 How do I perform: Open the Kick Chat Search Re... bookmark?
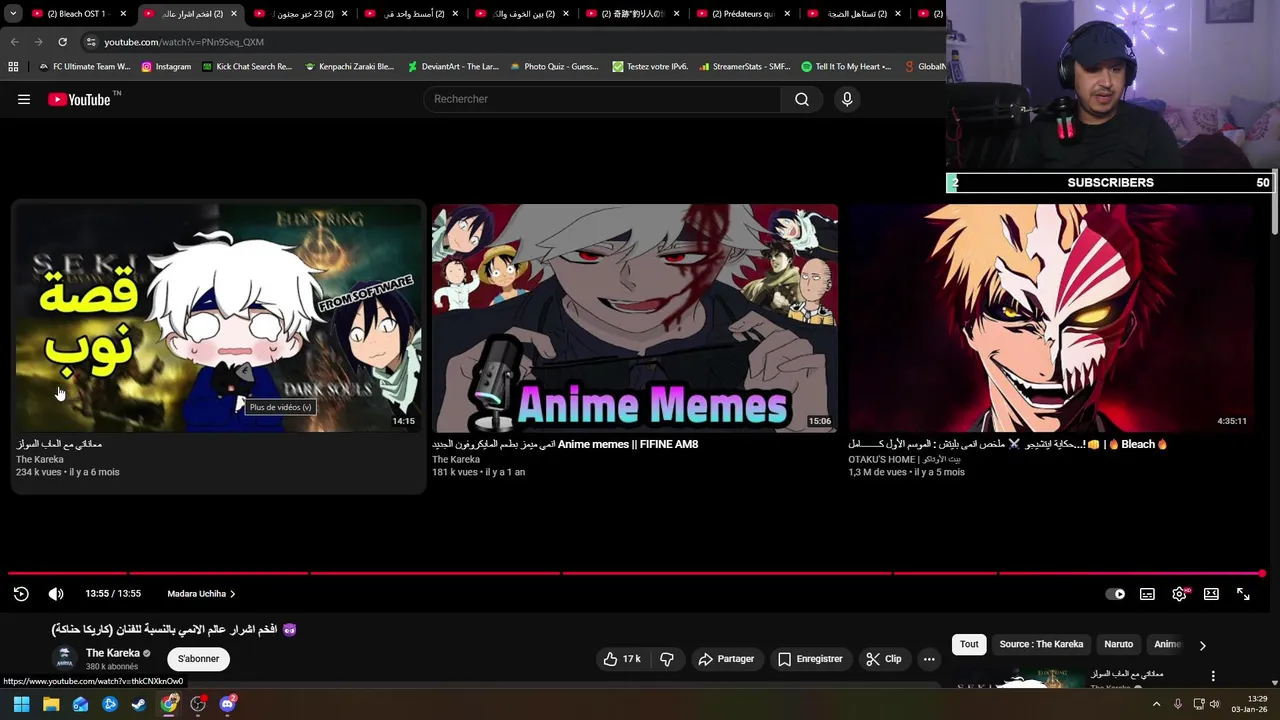[x=247, y=67]
